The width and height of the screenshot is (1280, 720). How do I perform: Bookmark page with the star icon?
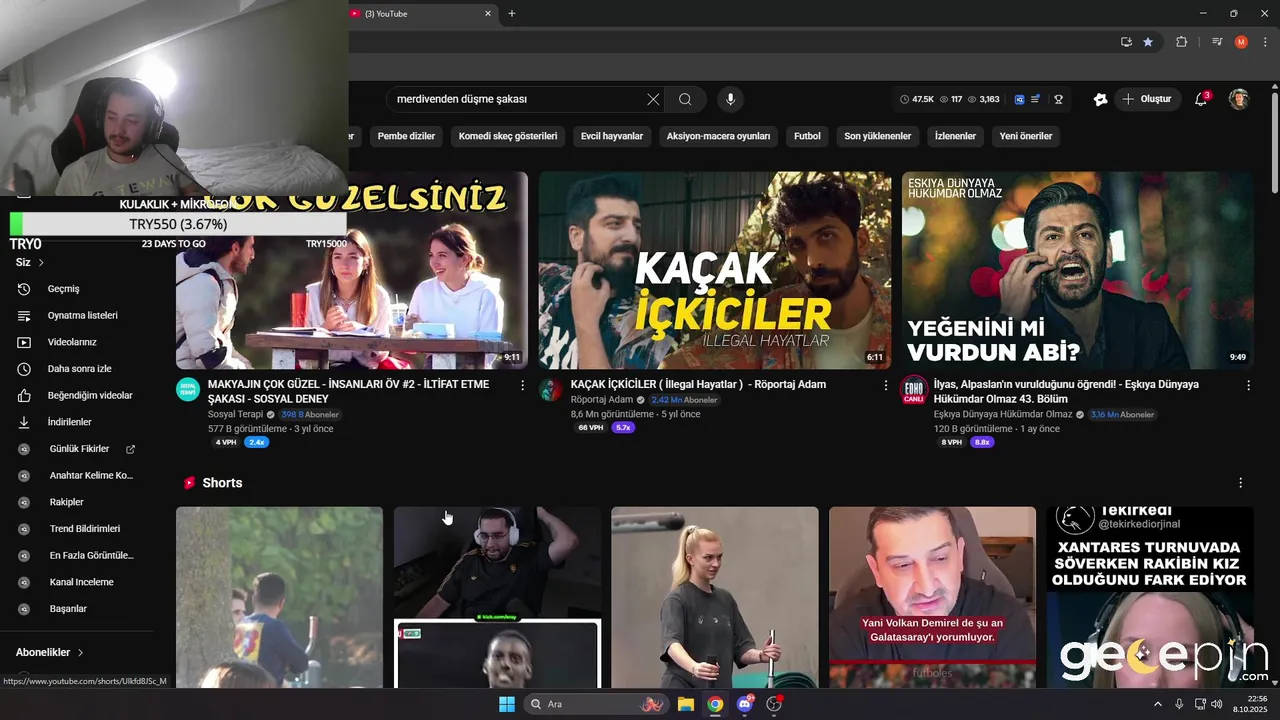[x=1147, y=42]
